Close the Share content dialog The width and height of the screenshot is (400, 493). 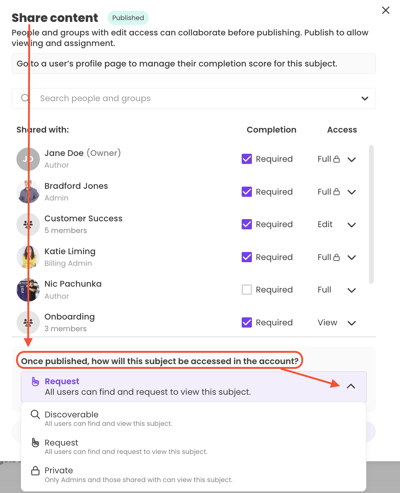(386, 10)
